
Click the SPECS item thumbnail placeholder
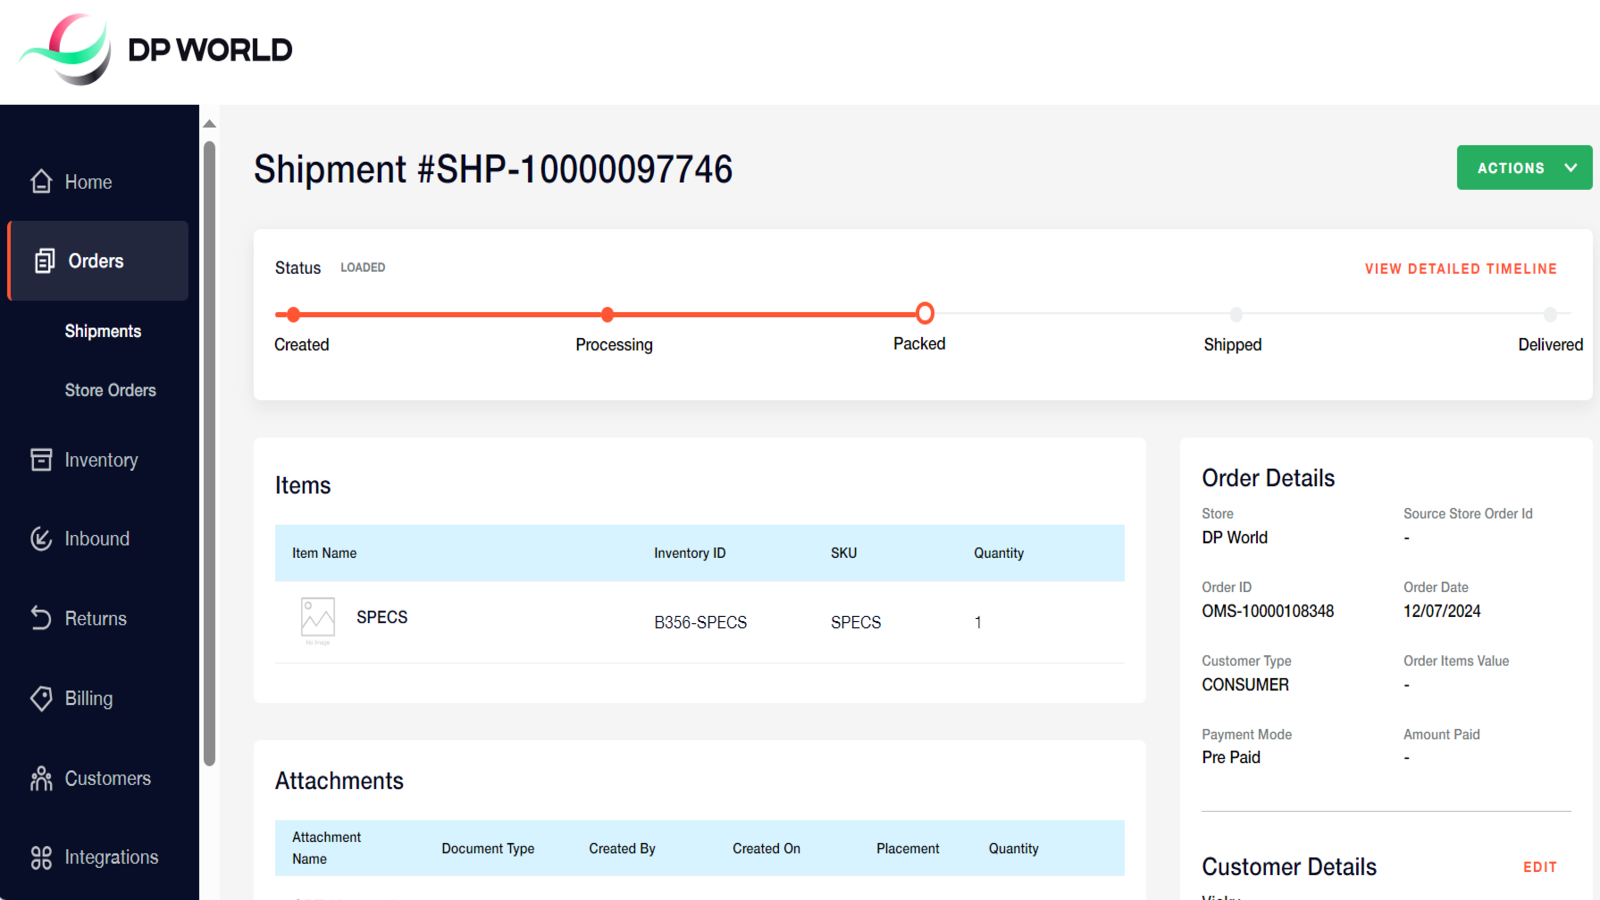pyautogui.click(x=316, y=619)
